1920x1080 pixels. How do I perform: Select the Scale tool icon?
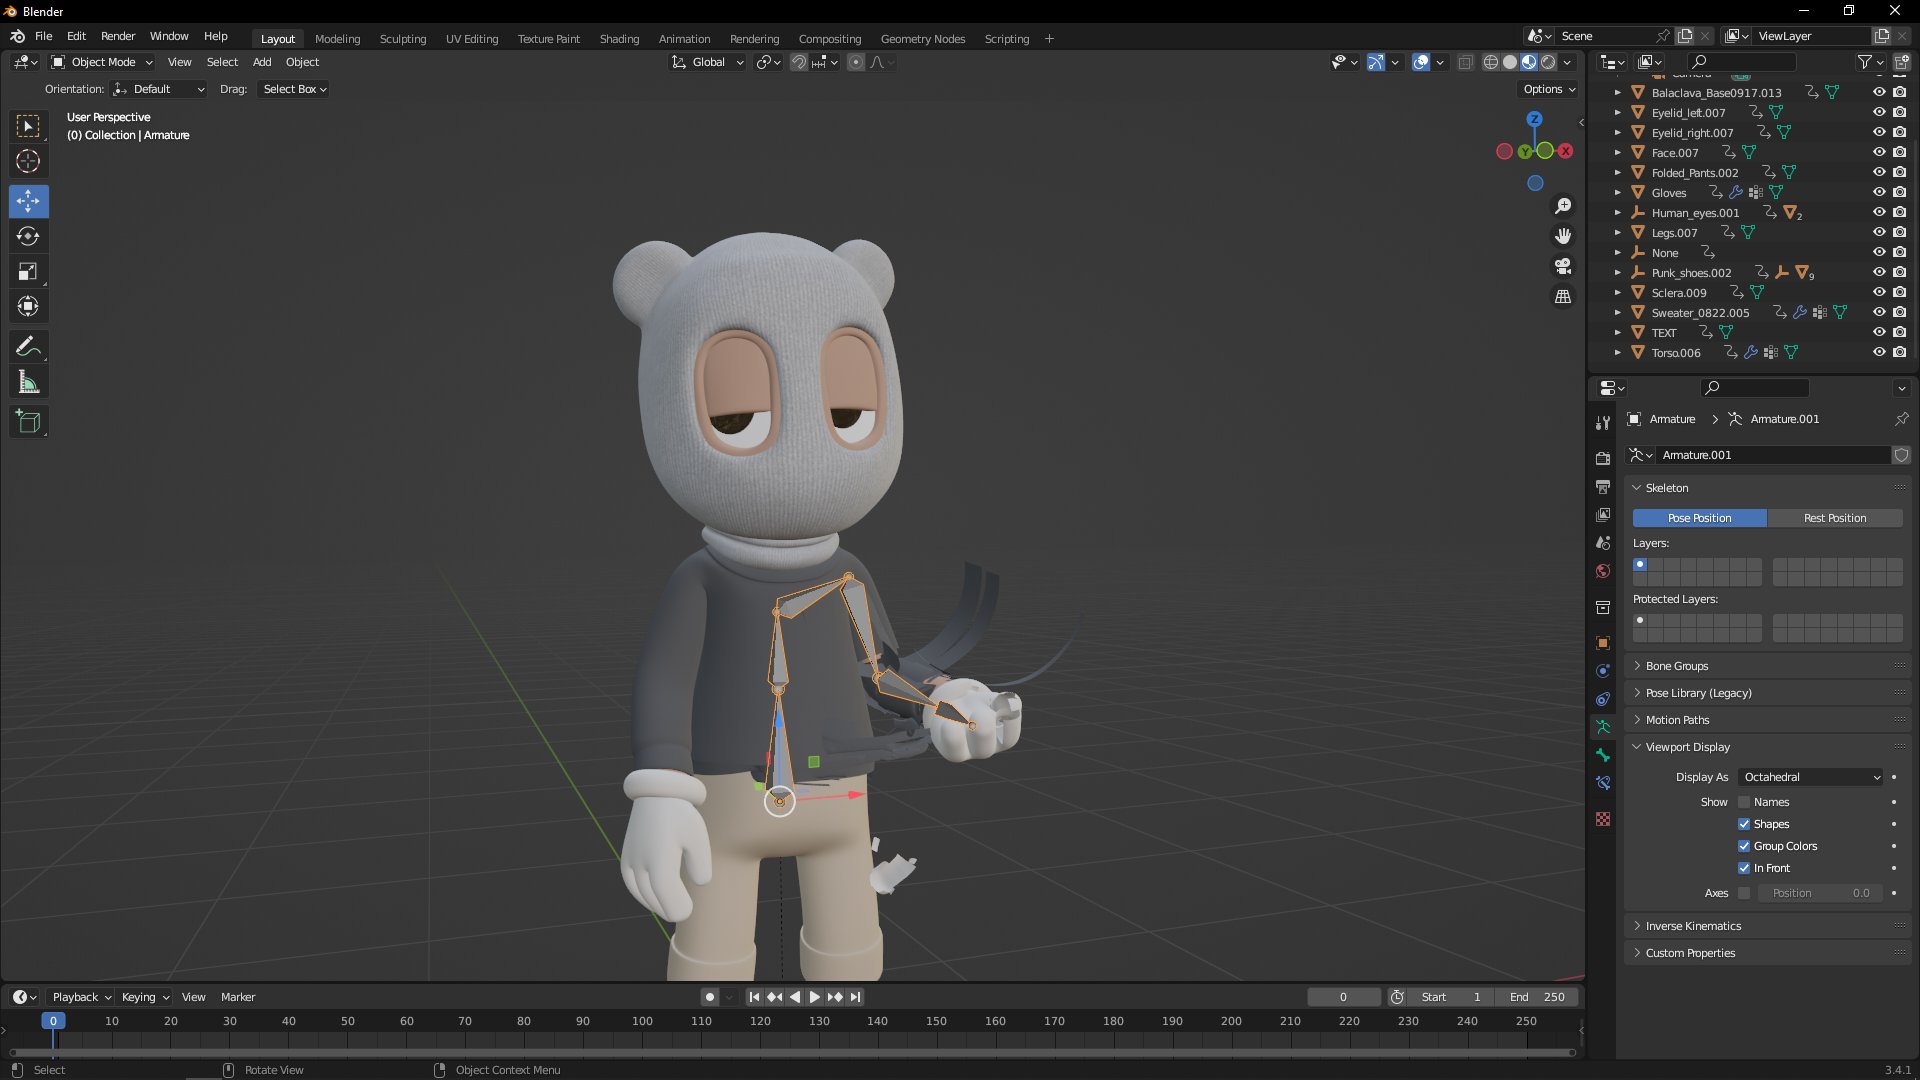click(28, 272)
